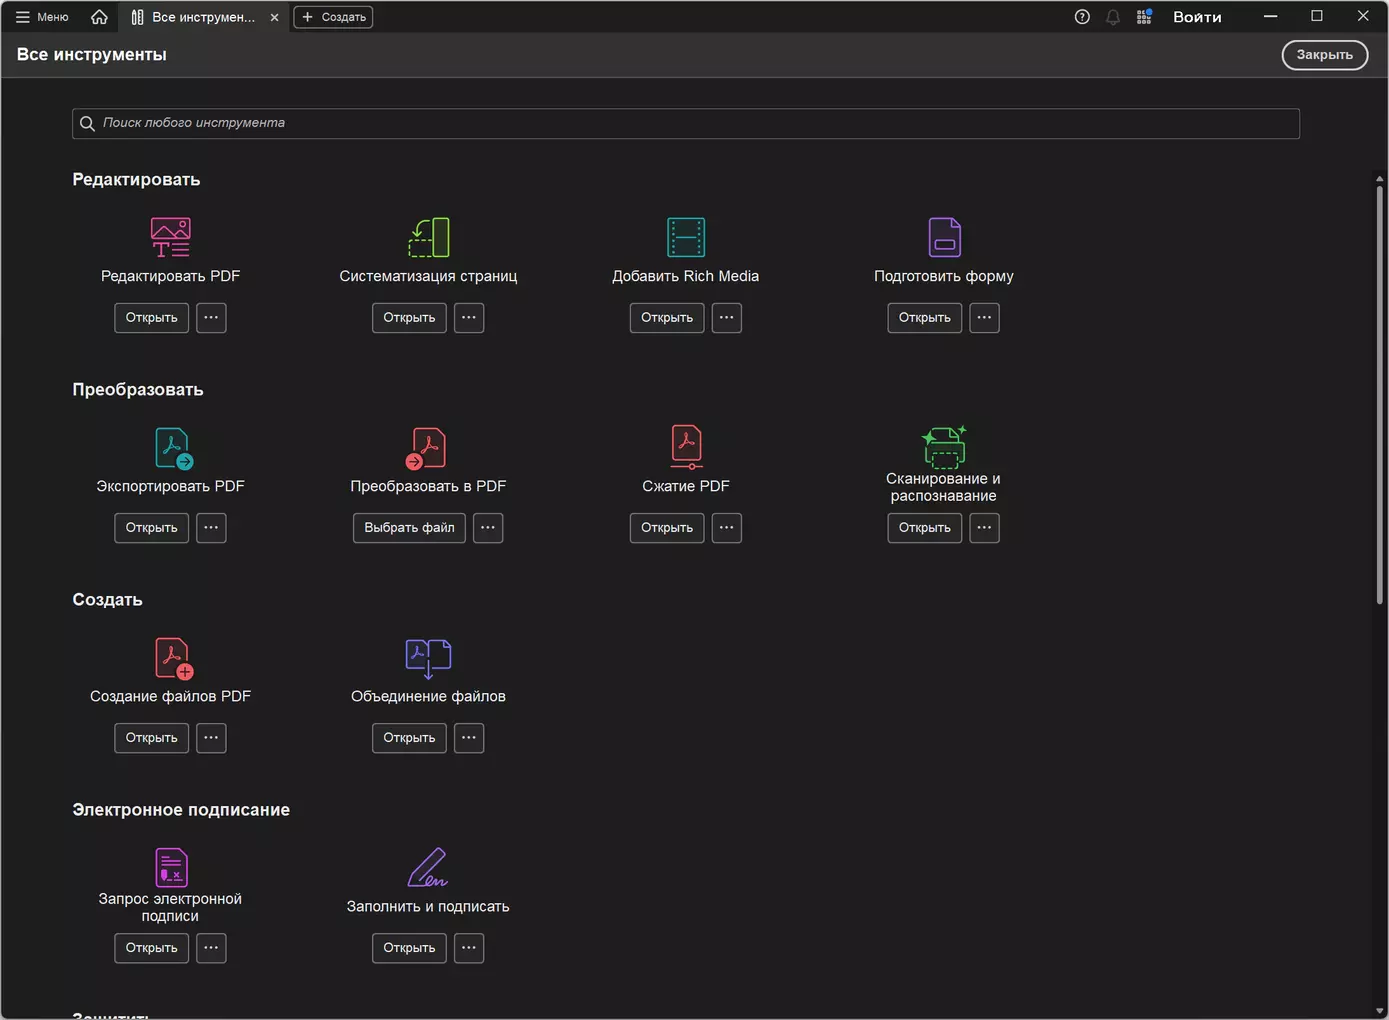Switch to the Все инструменты tab

[200, 17]
